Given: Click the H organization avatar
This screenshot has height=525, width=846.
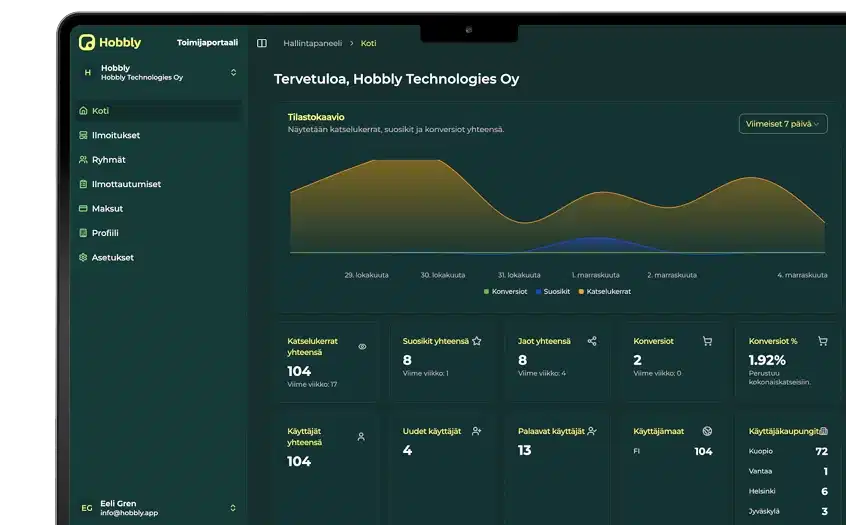Looking at the screenshot, I should (x=87, y=72).
